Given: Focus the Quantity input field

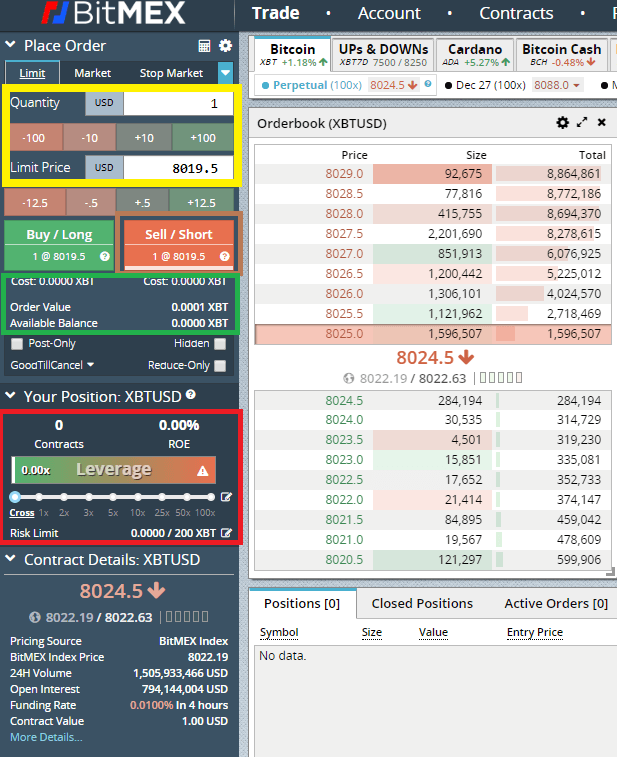Looking at the screenshot, I should coord(178,103).
